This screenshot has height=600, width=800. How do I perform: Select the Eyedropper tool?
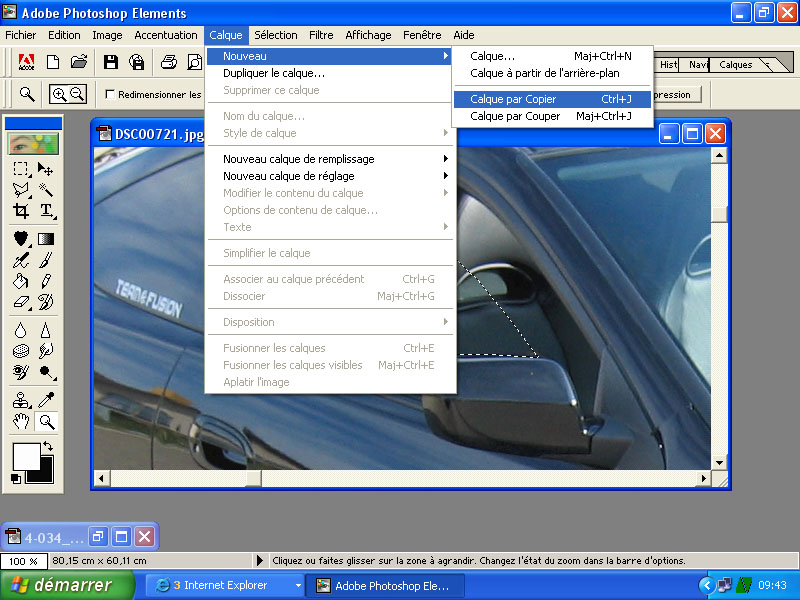click(46, 400)
